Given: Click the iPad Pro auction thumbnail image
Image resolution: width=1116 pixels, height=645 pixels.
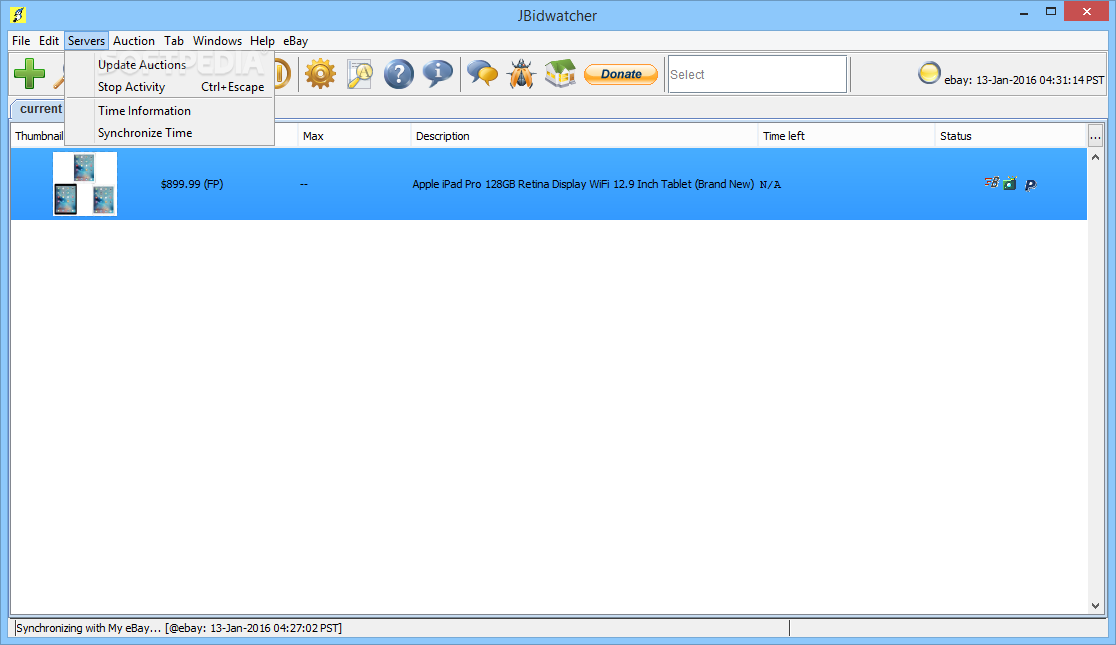Looking at the screenshot, I should click(x=85, y=184).
